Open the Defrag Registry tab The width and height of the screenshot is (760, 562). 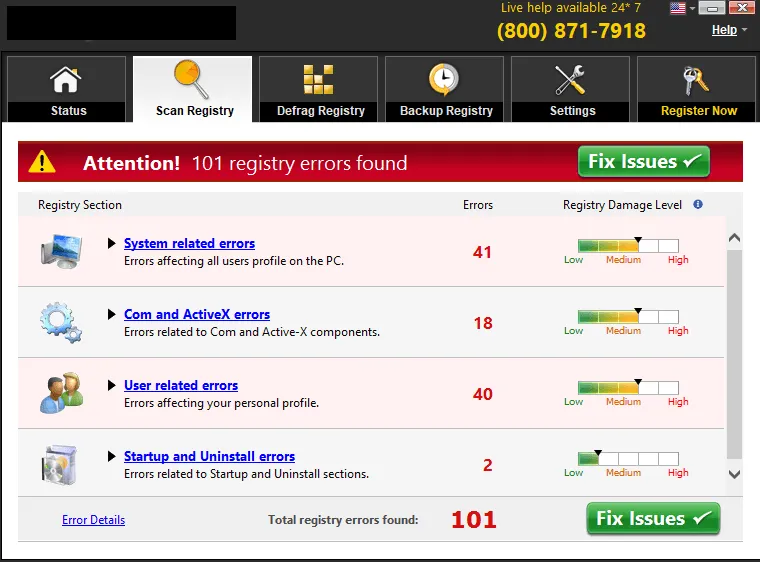pos(318,89)
